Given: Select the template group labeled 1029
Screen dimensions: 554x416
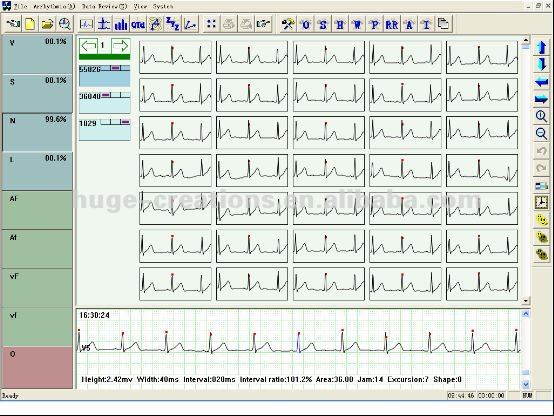Looking at the screenshot, I should [x=105, y=129].
